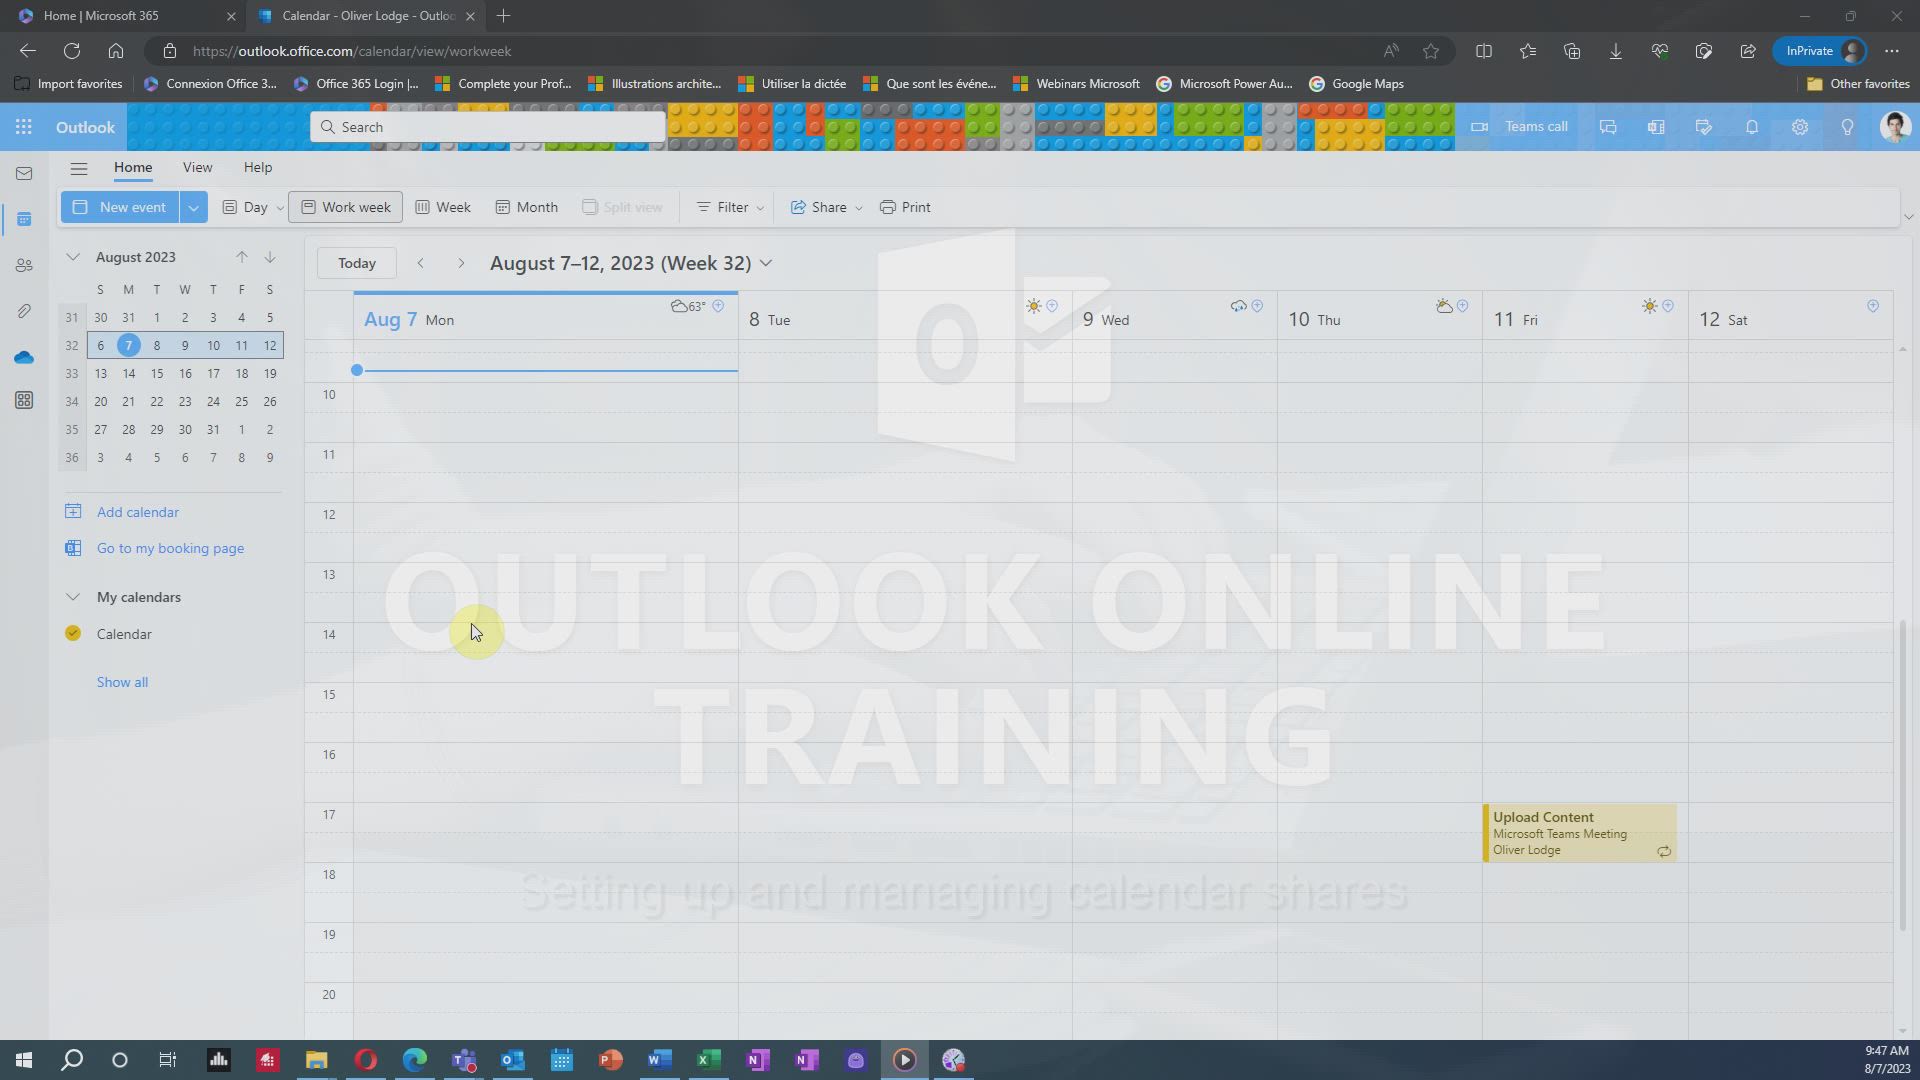Open the Files attachment module icon
Screen dimensions: 1920x1080
(x=24, y=311)
